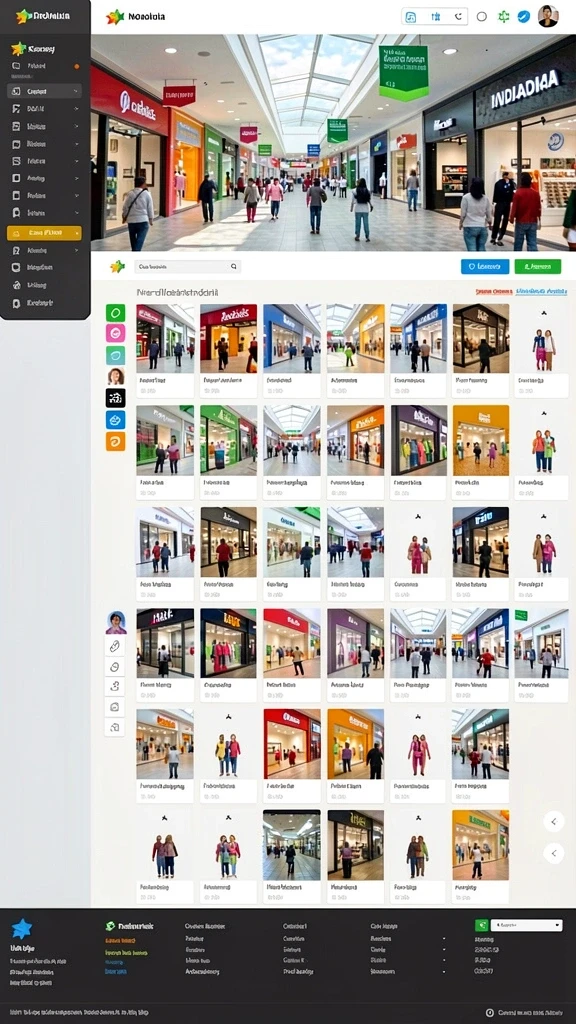Click the green icon beside the footer heading
Viewport: 576px width, 1024px height.
110,926
